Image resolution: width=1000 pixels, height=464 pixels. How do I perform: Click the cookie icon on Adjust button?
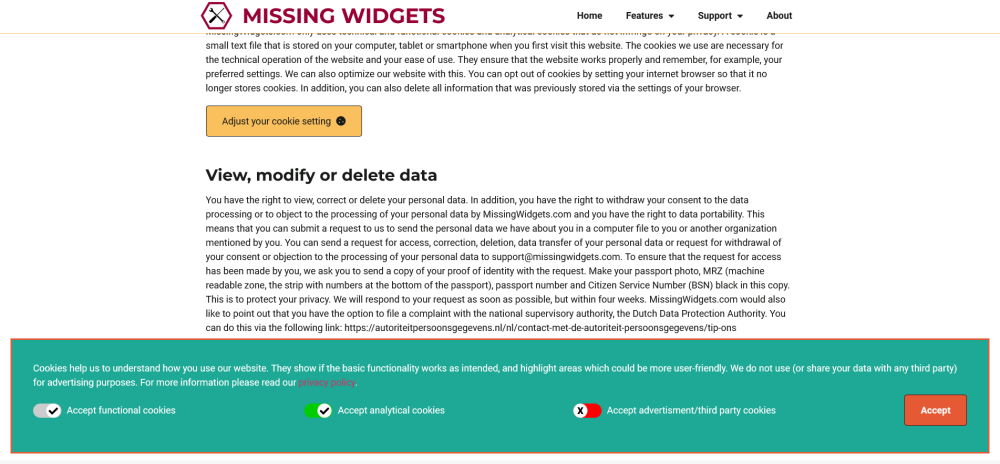(x=341, y=121)
